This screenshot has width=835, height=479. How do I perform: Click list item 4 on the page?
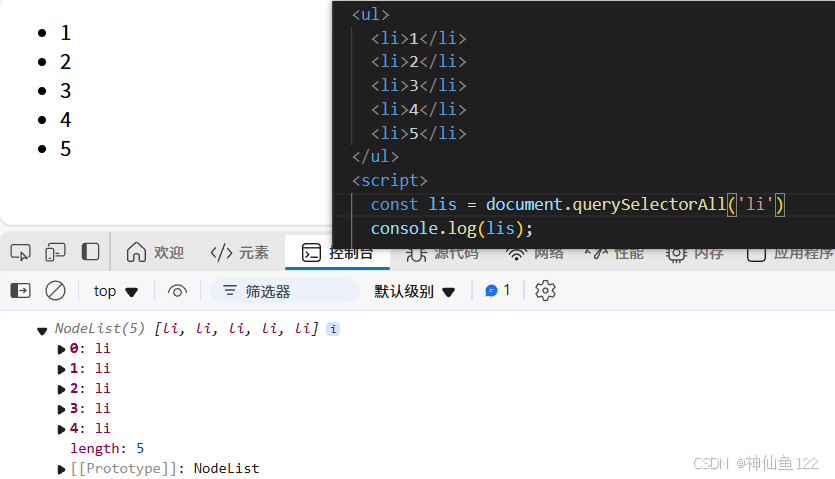coord(66,119)
